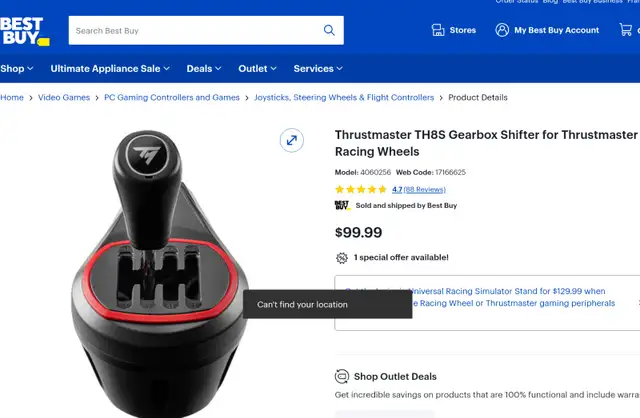Focus the Search Best Buy field
640x418 pixels.
pyautogui.click(x=196, y=31)
